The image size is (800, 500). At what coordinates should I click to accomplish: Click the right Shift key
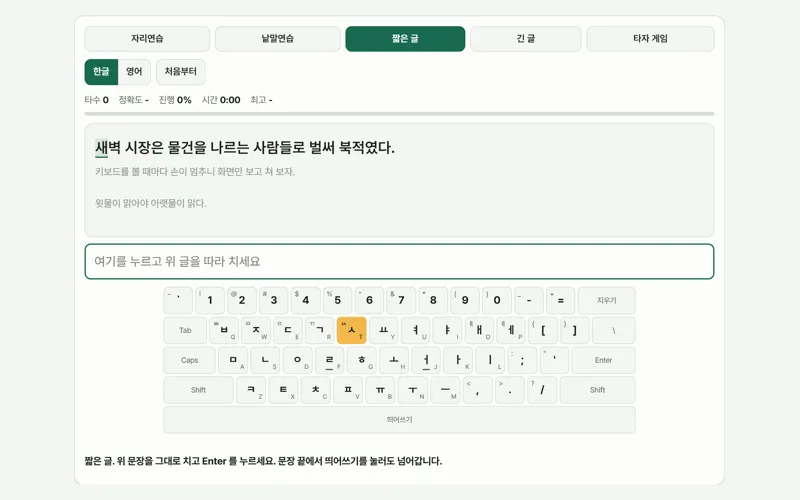[597, 390]
